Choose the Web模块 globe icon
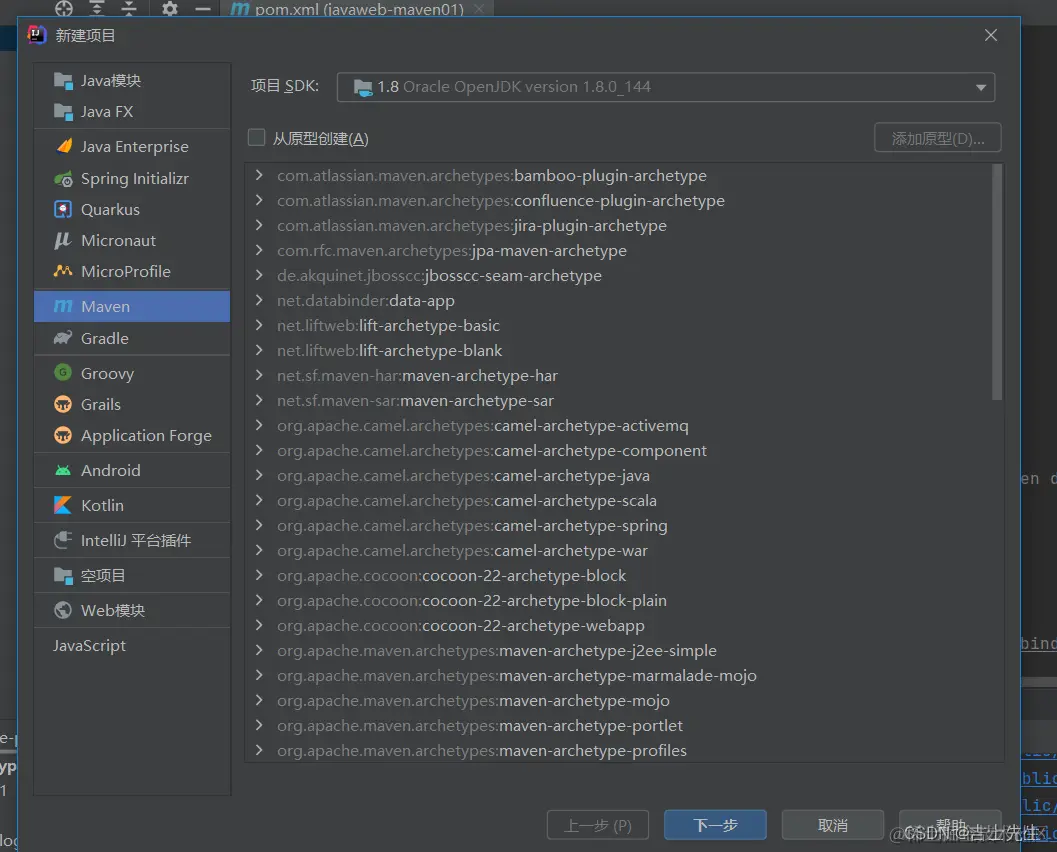The image size is (1057, 852). click(x=63, y=611)
